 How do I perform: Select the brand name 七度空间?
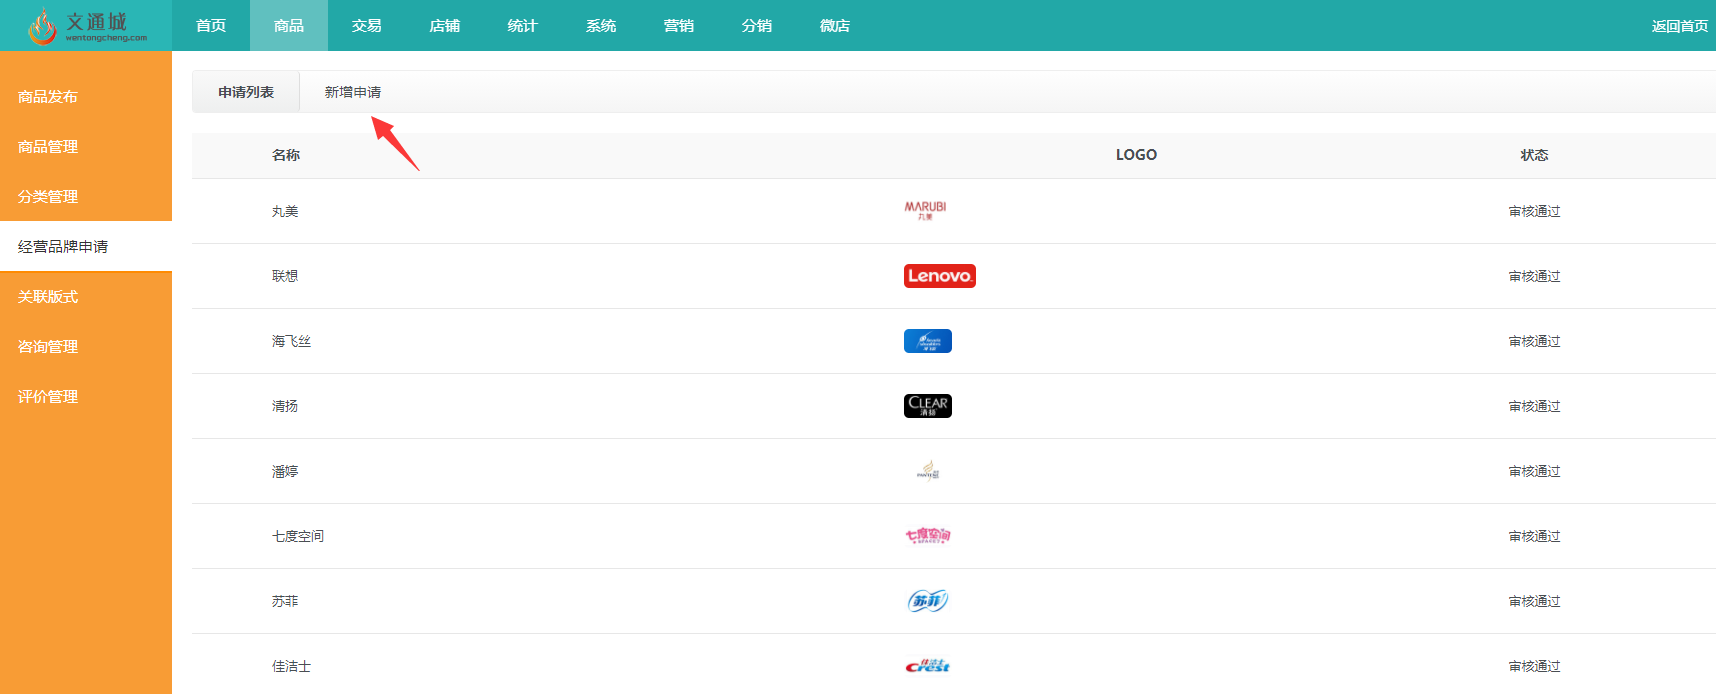tap(298, 536)
